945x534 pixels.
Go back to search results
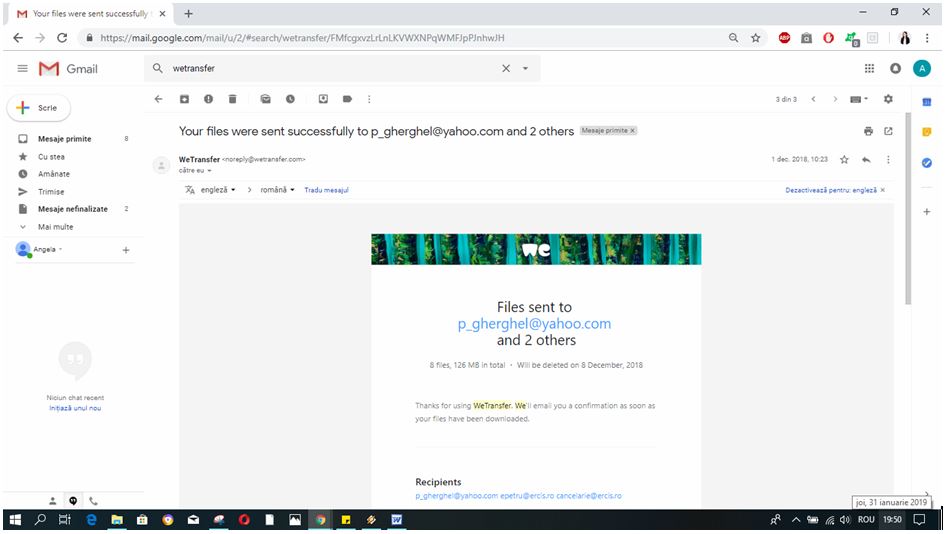158,99
